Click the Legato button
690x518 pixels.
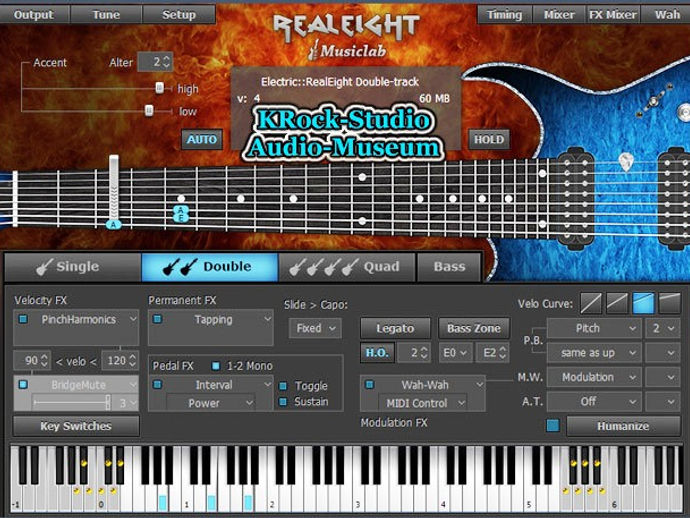395,328
